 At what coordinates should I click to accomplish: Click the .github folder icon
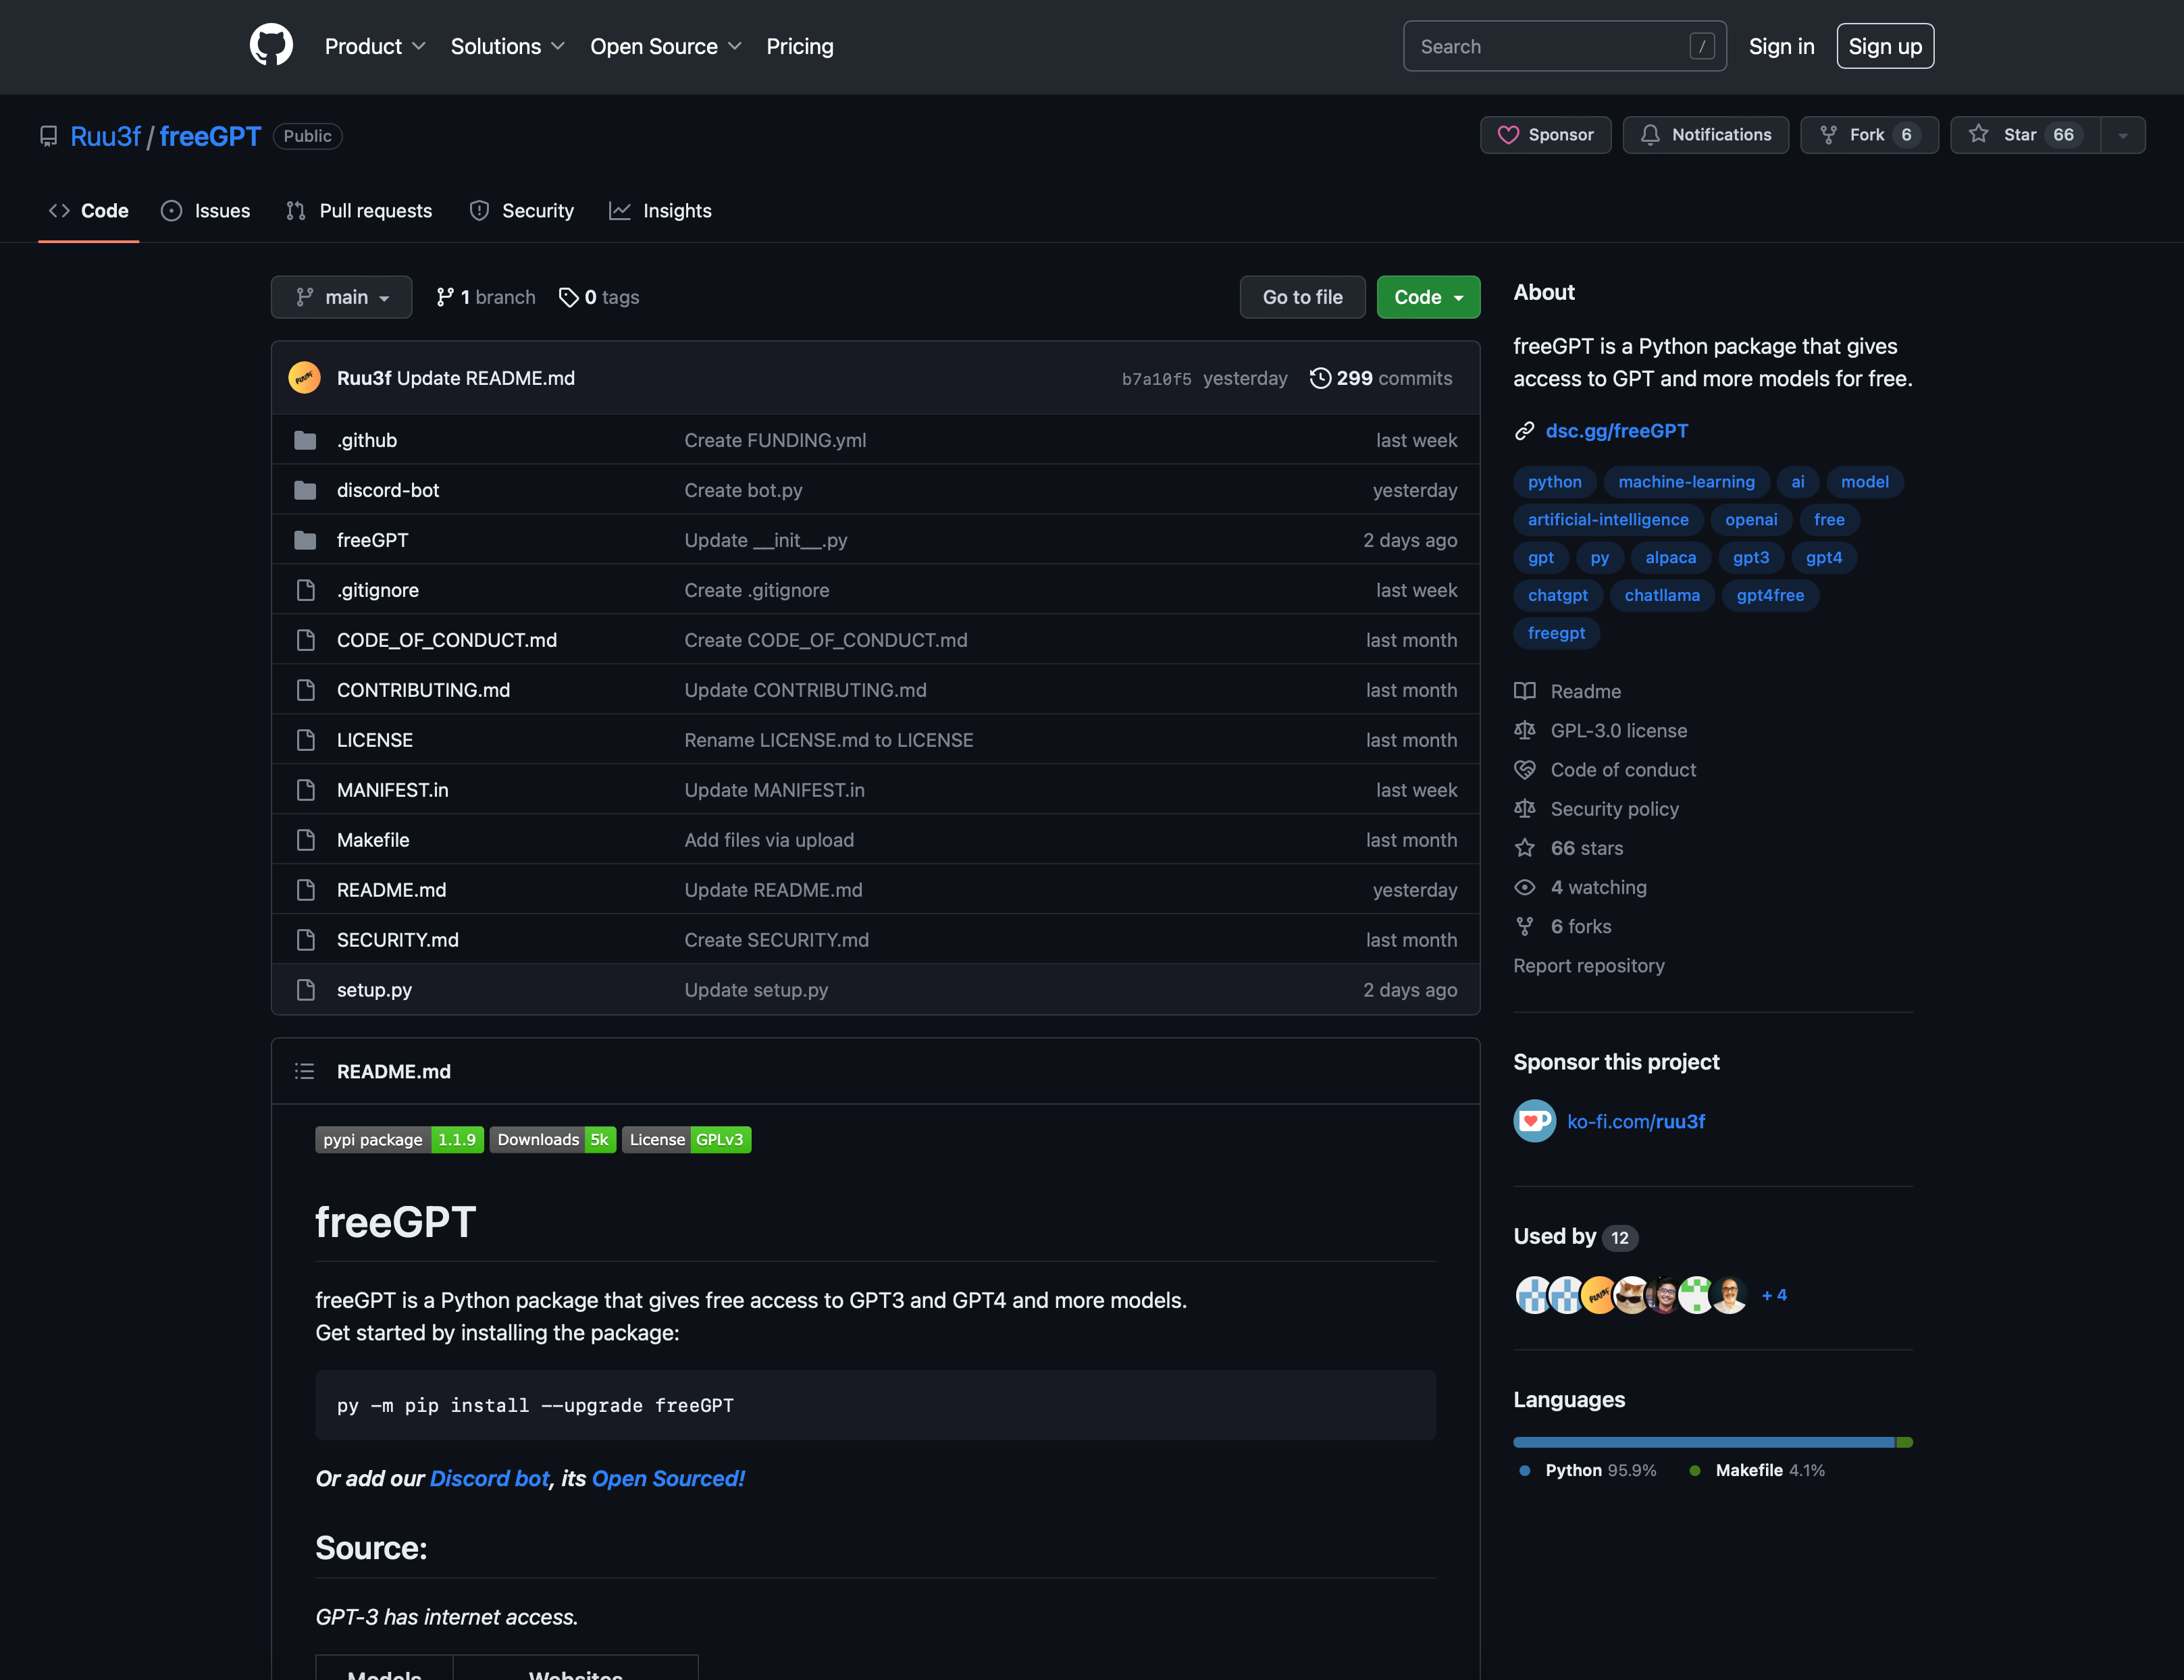(305, 440)
